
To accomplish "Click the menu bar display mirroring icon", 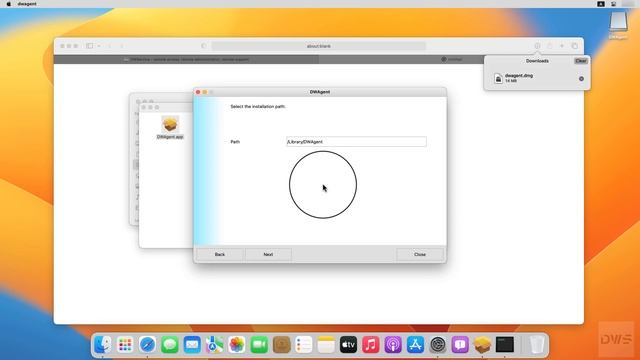I will coord(613,4).
